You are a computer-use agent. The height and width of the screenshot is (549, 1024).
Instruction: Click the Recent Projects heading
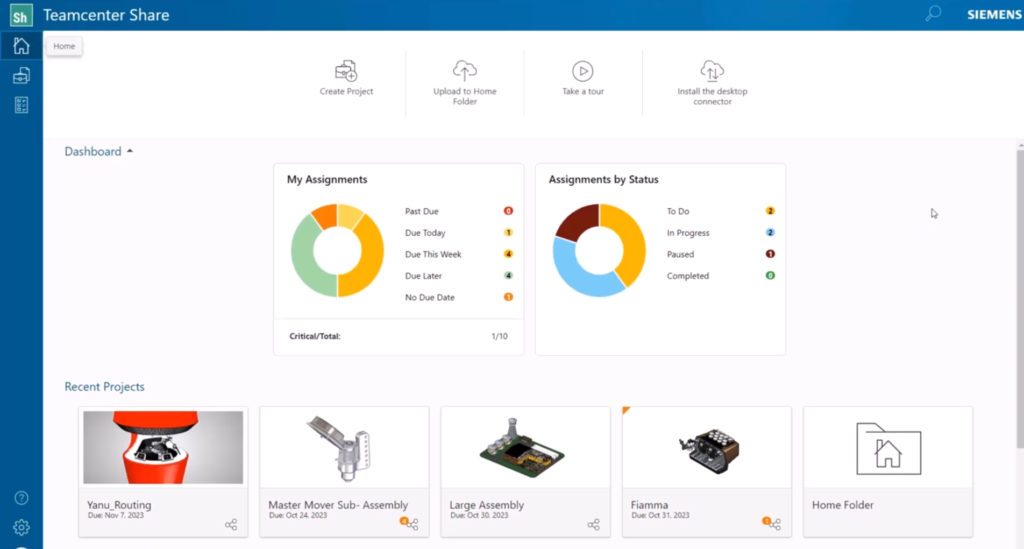point(104,386)
